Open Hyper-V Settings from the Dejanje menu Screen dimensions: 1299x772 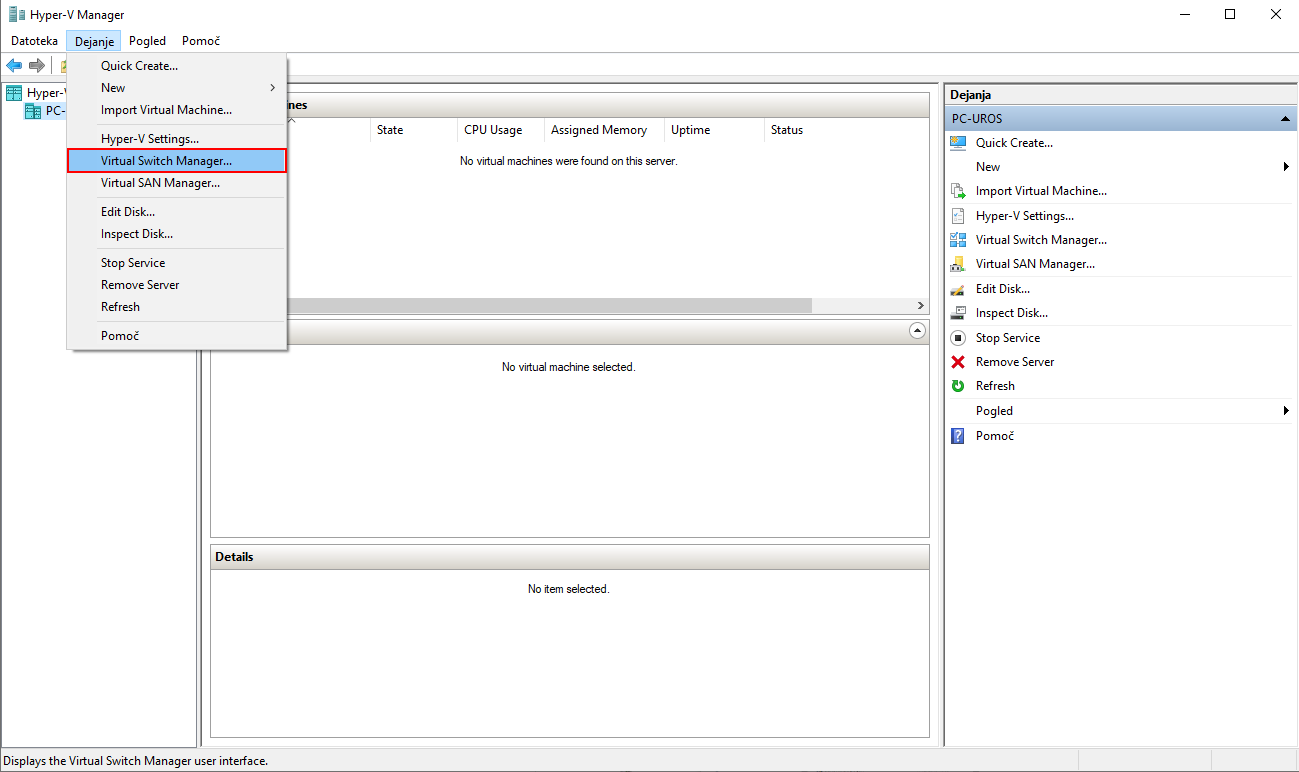[x=177, y=139]
